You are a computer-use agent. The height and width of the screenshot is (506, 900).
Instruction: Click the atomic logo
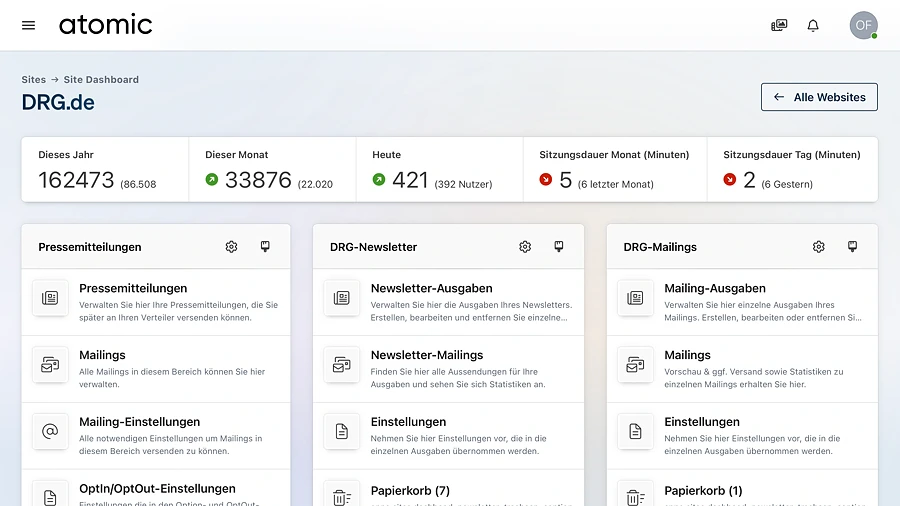[x=106, y=25]
